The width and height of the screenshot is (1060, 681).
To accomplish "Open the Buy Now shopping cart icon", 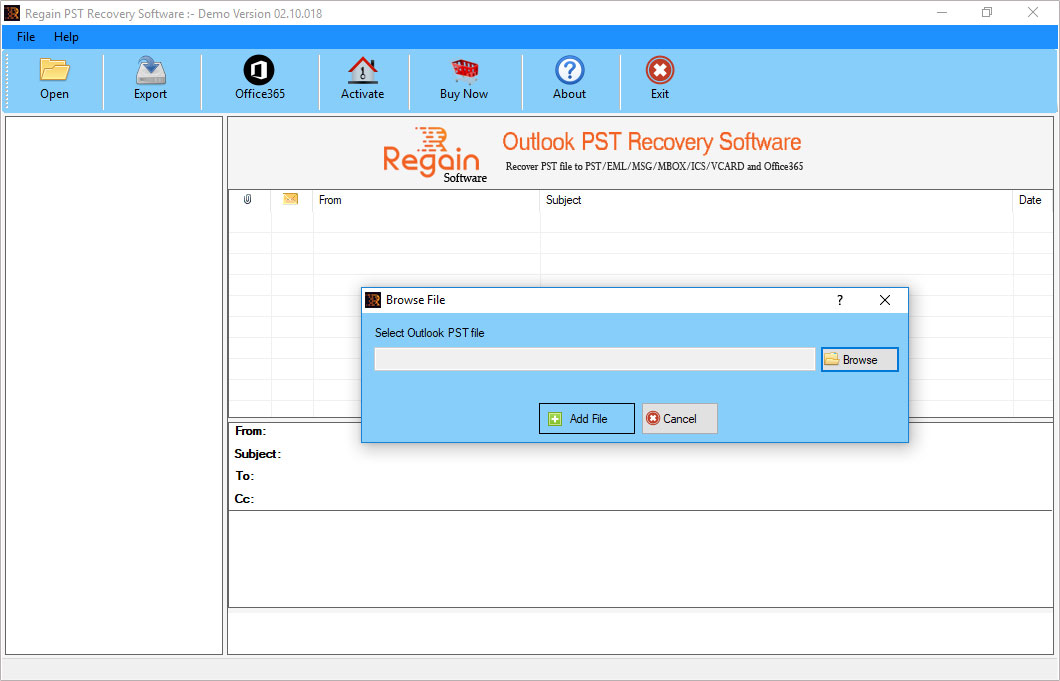I will (x=464, y=78).
